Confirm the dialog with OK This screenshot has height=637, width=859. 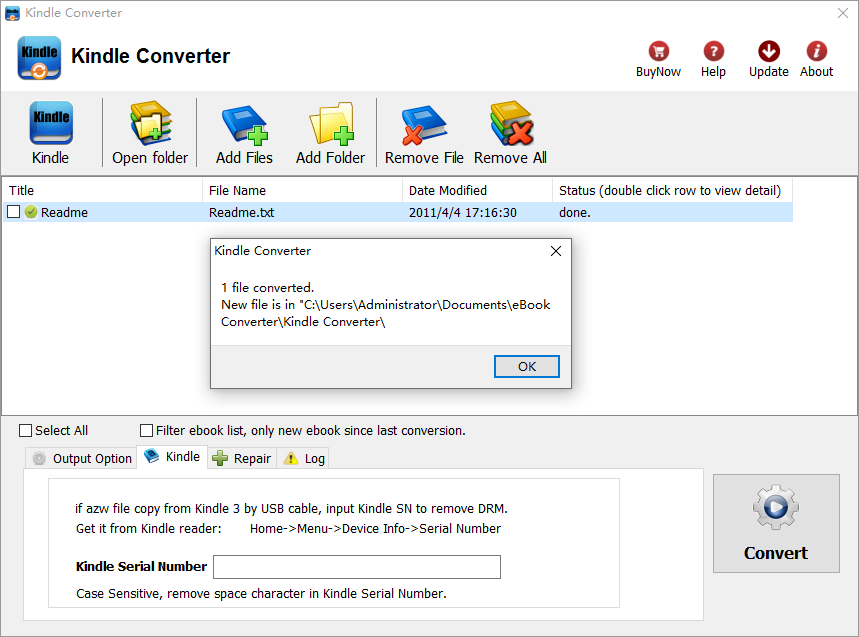526,366
